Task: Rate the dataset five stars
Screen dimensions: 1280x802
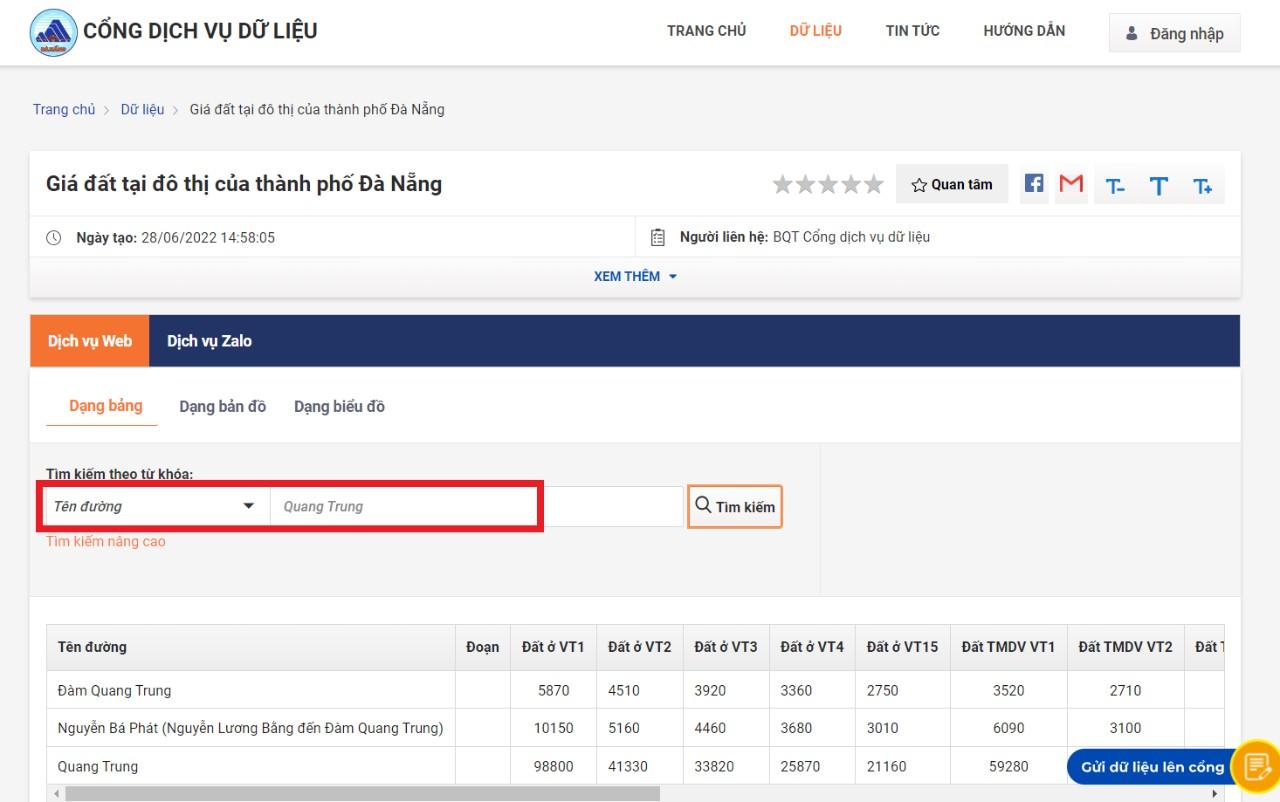Action: pos(874,184)
